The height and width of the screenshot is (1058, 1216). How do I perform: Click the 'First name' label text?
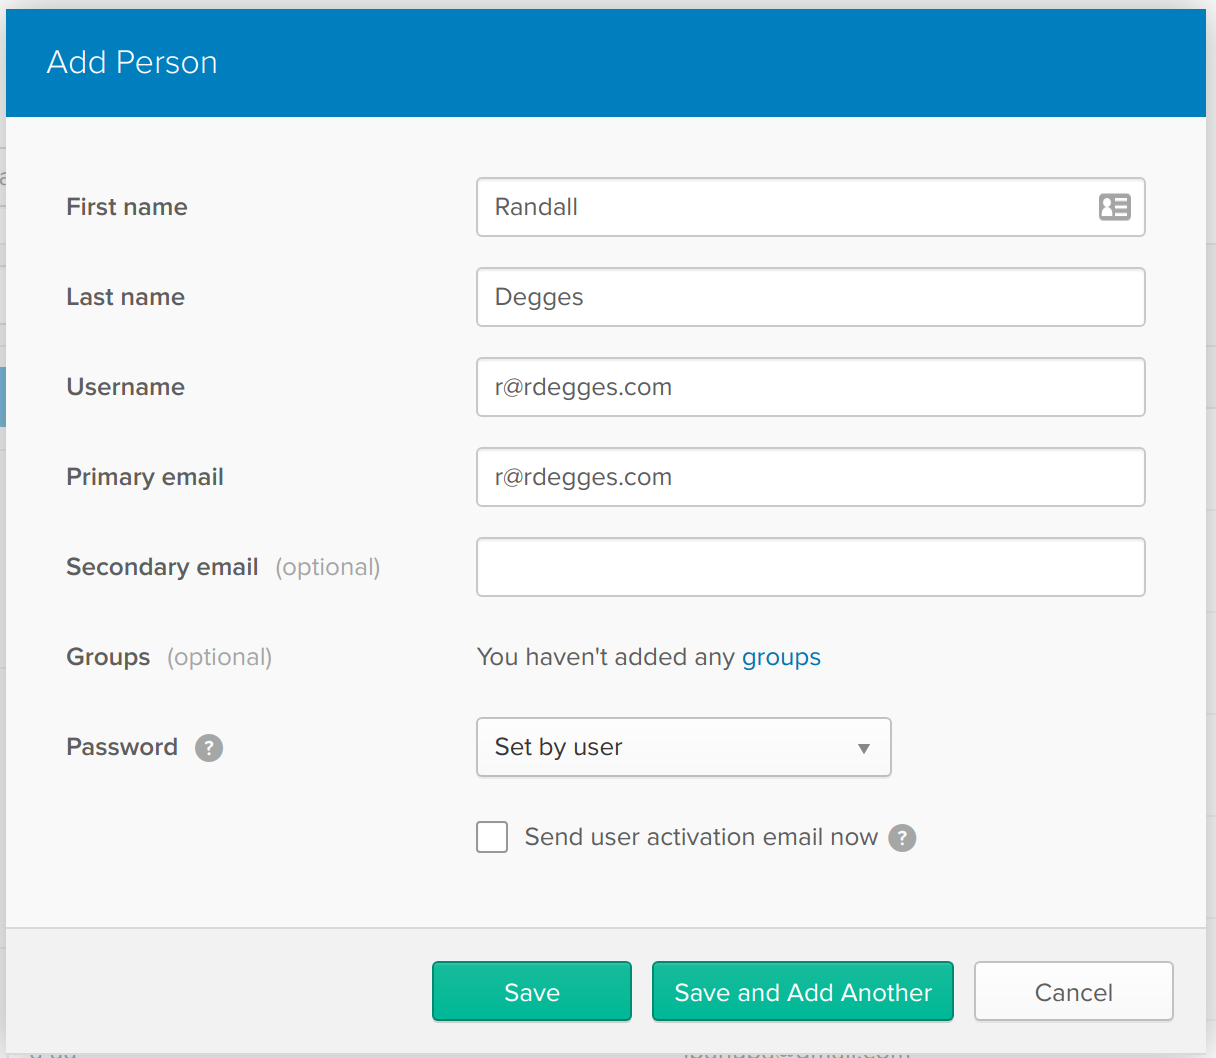point(127,207)
